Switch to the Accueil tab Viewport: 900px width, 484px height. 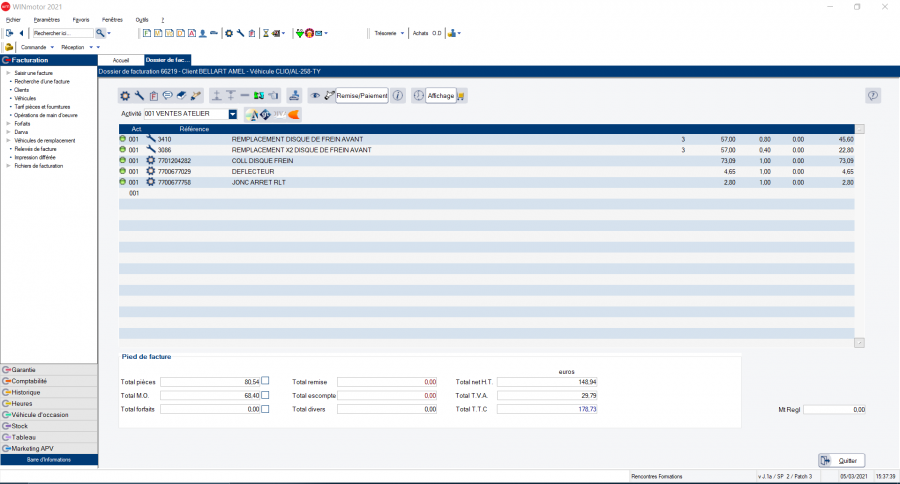pos(121,60)
